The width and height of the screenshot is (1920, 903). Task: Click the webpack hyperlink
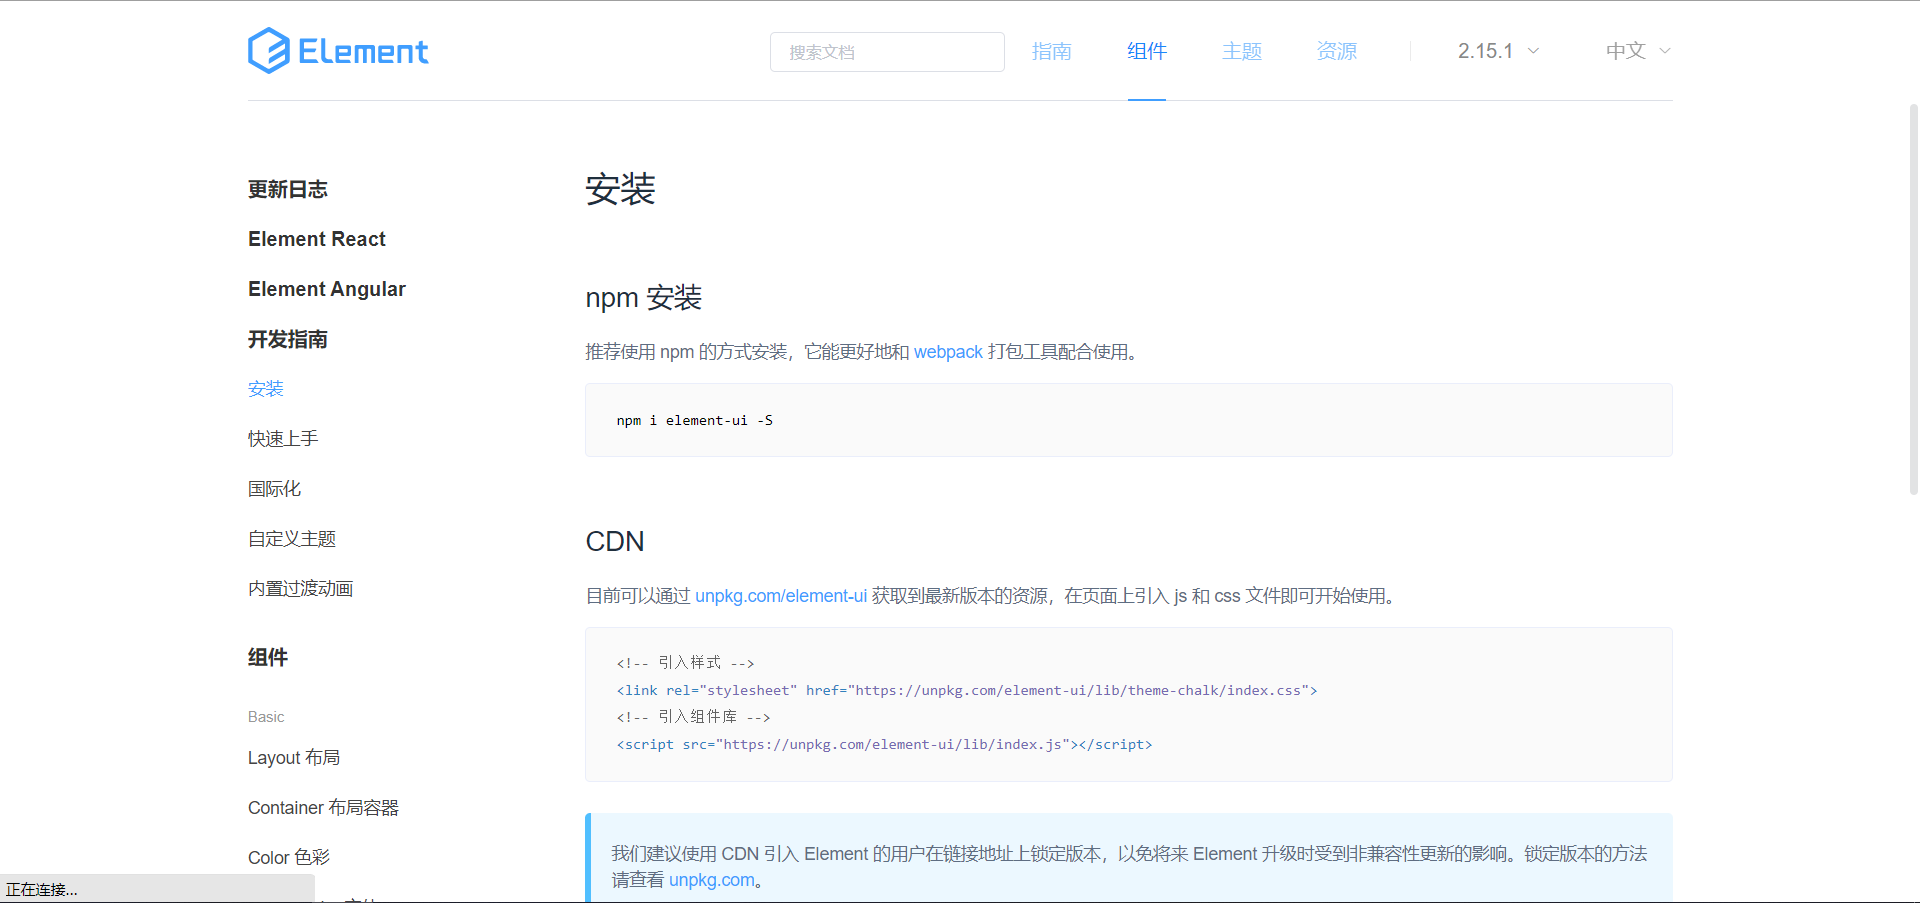point(947,352)
